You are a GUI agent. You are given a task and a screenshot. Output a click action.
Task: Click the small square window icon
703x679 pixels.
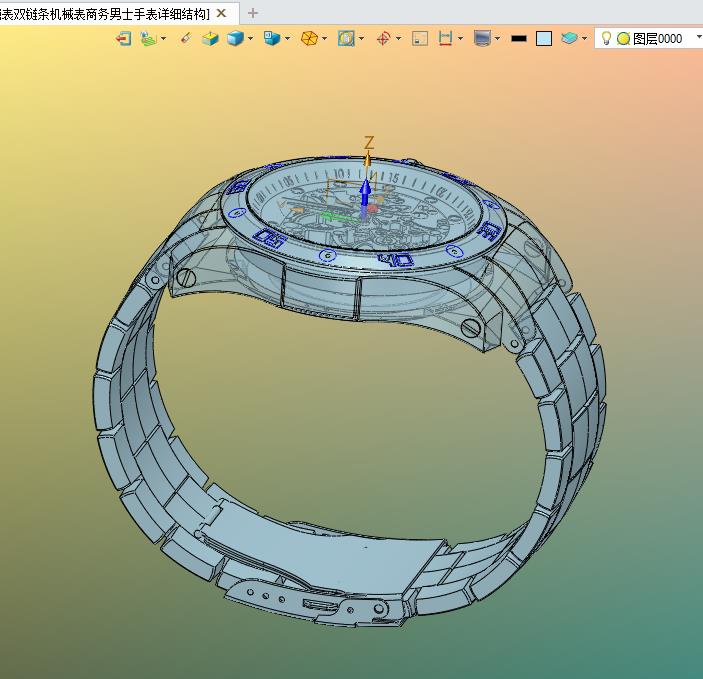(x=420, y=39)
